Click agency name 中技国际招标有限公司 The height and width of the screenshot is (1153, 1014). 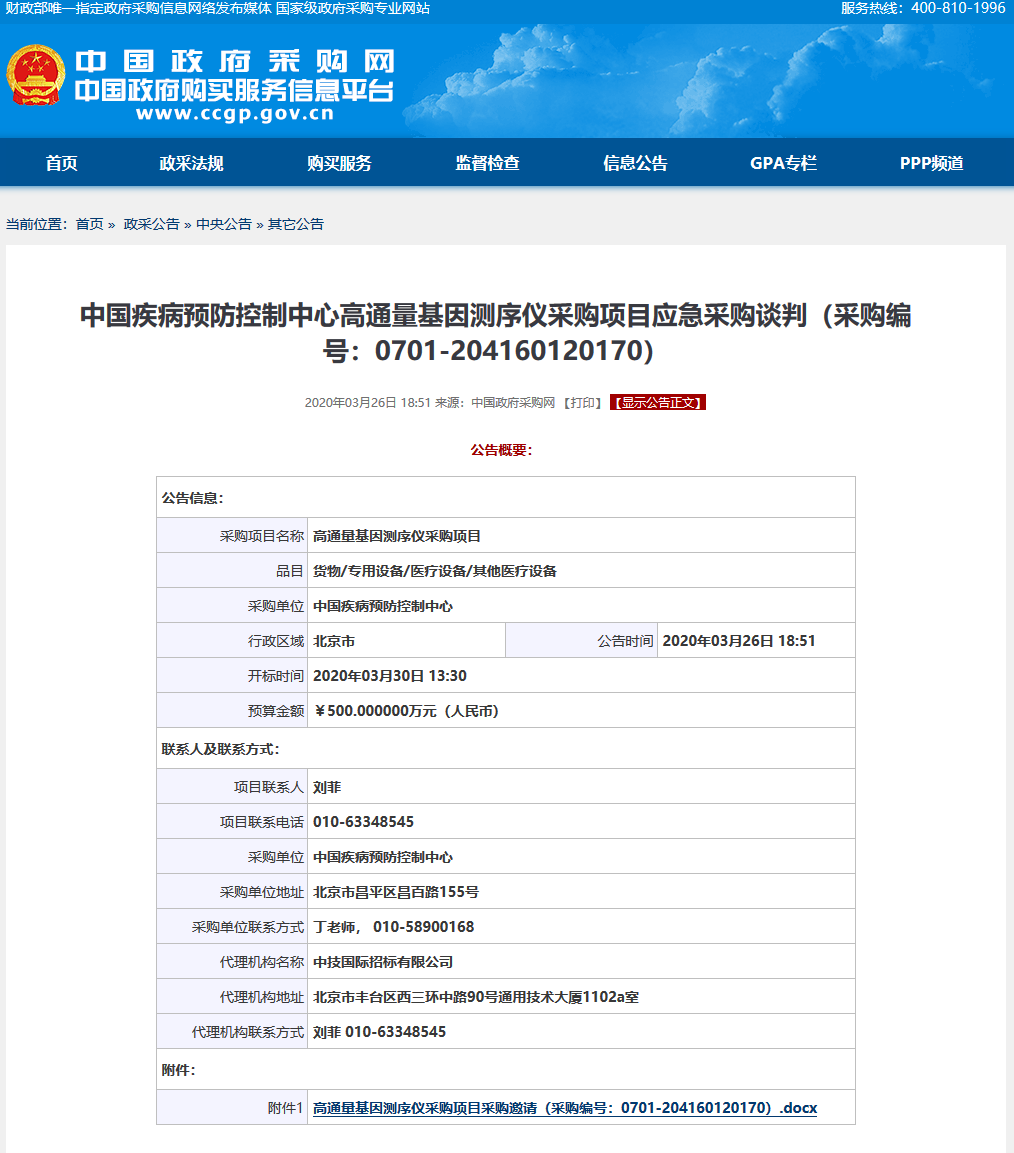pos(382,962)
